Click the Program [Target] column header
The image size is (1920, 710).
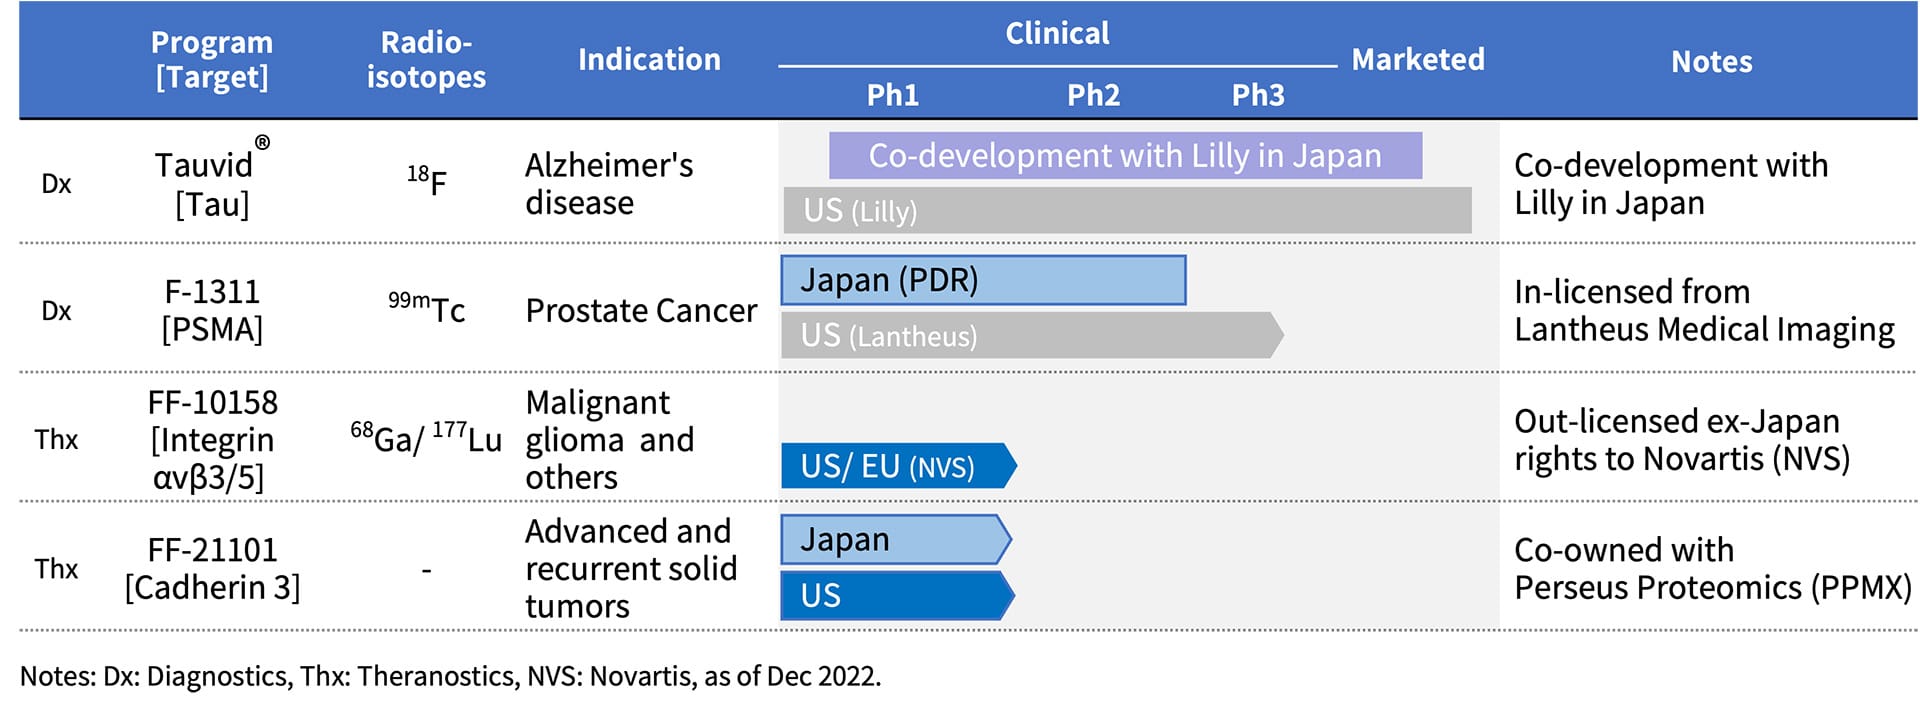pyautogui.click(x=211, y=59)
